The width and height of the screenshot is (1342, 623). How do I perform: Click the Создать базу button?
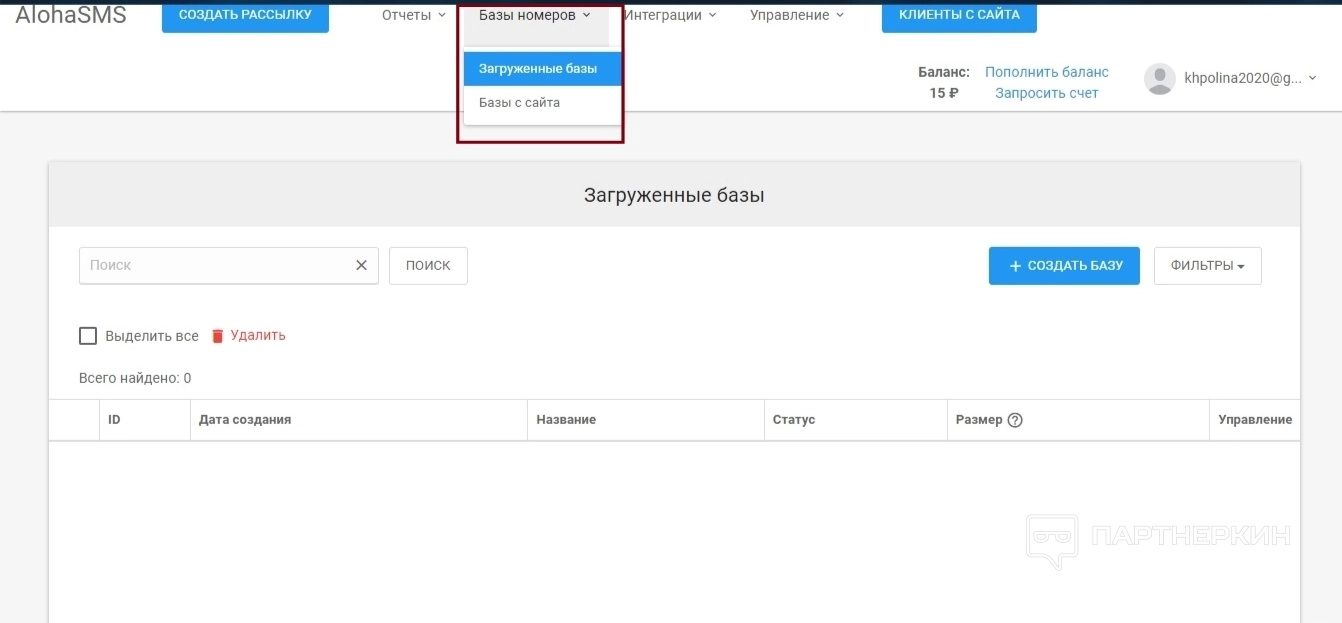tap(1064, 266)
